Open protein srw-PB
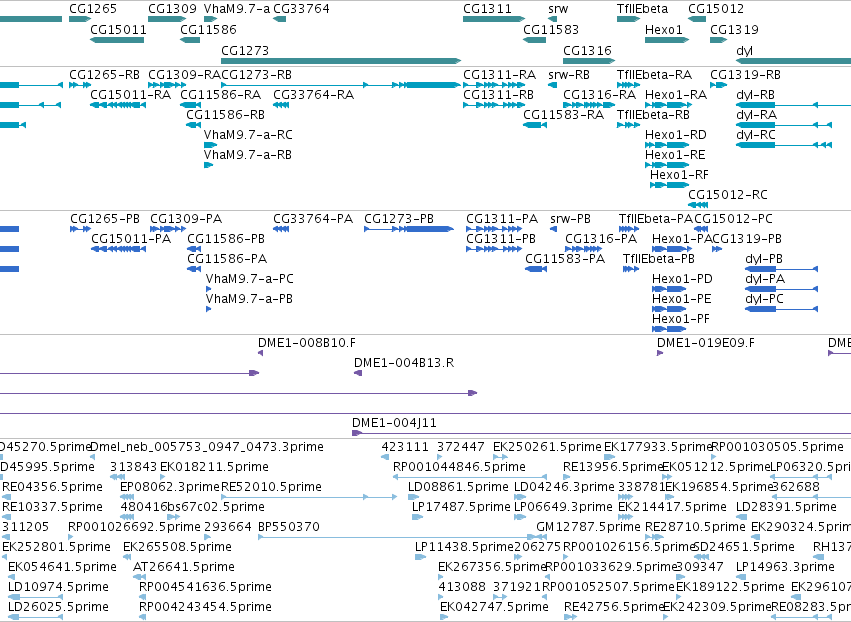 [x=570, y=219]
